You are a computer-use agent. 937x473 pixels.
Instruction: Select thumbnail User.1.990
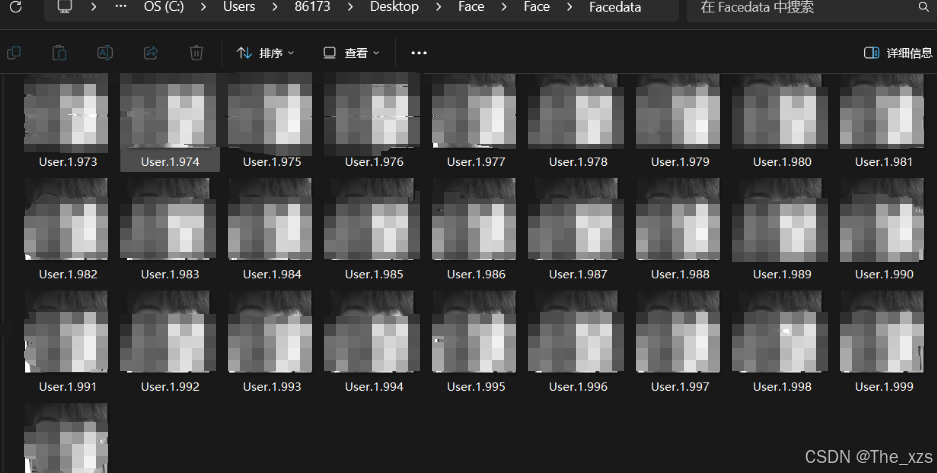(882, 220)
